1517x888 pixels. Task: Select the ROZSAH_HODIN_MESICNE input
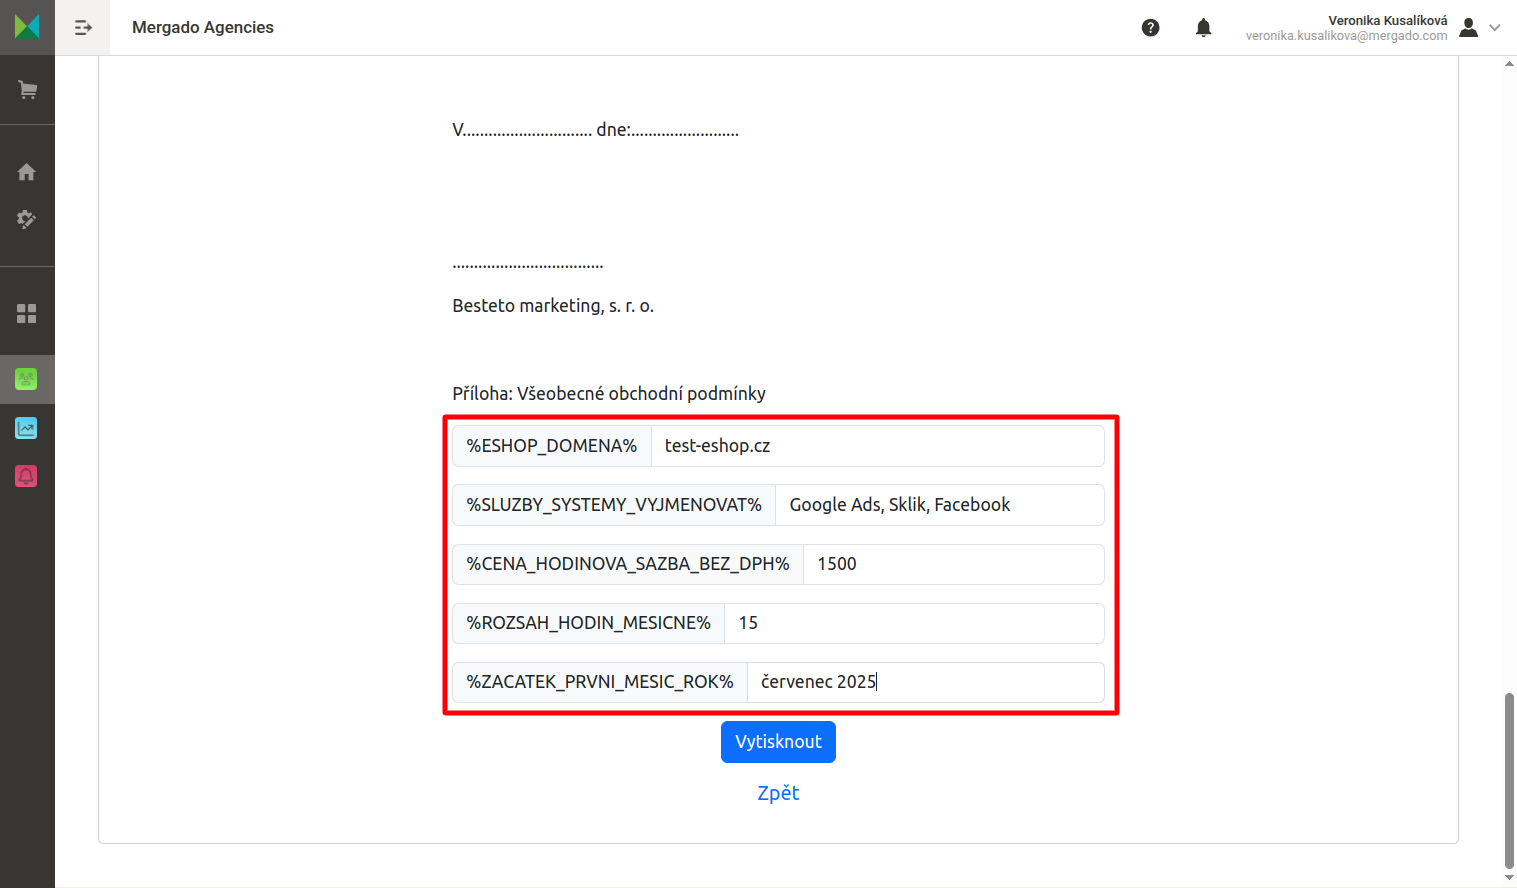point(914,623)
